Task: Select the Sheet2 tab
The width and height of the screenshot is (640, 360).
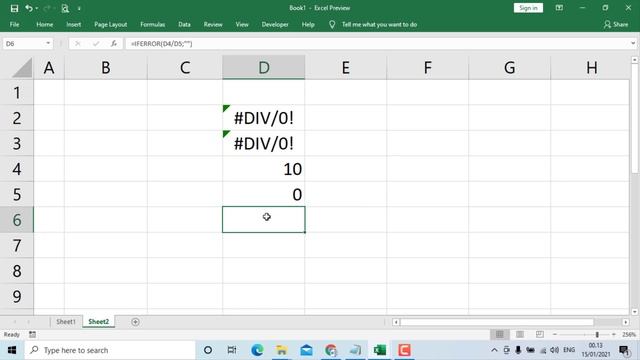Action: 98,322
